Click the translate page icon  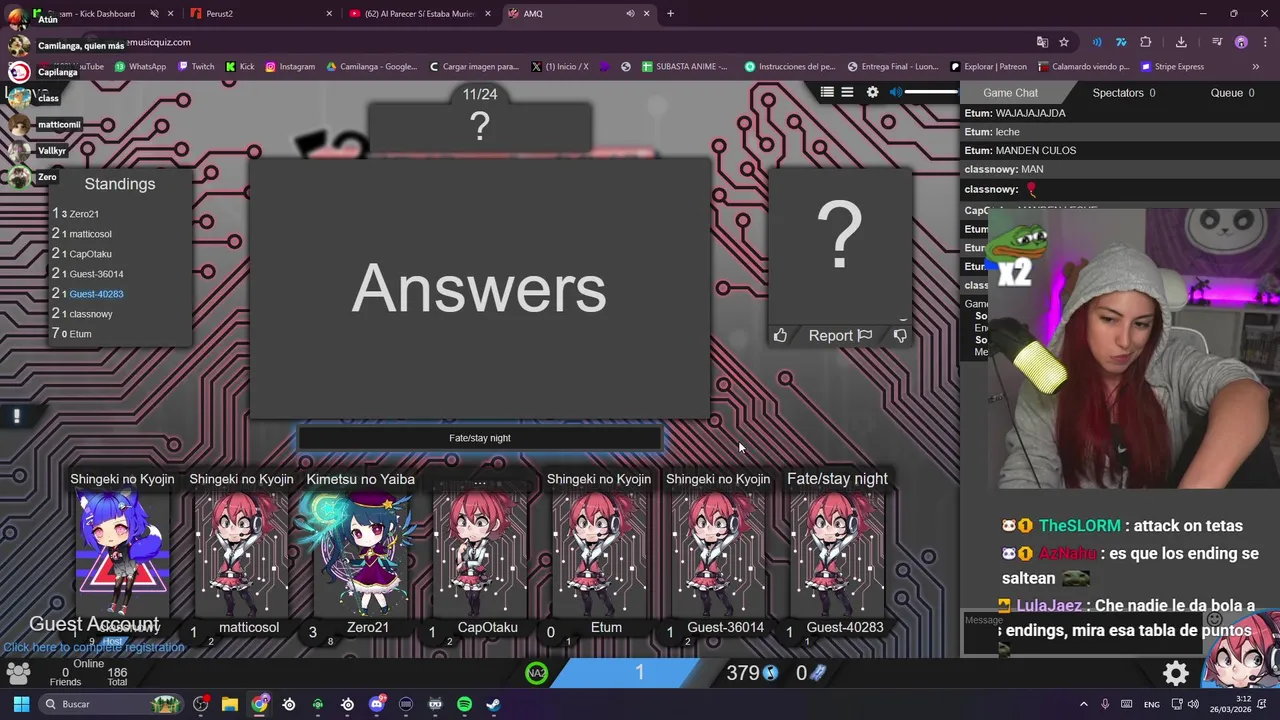[x=1042, y=42]
